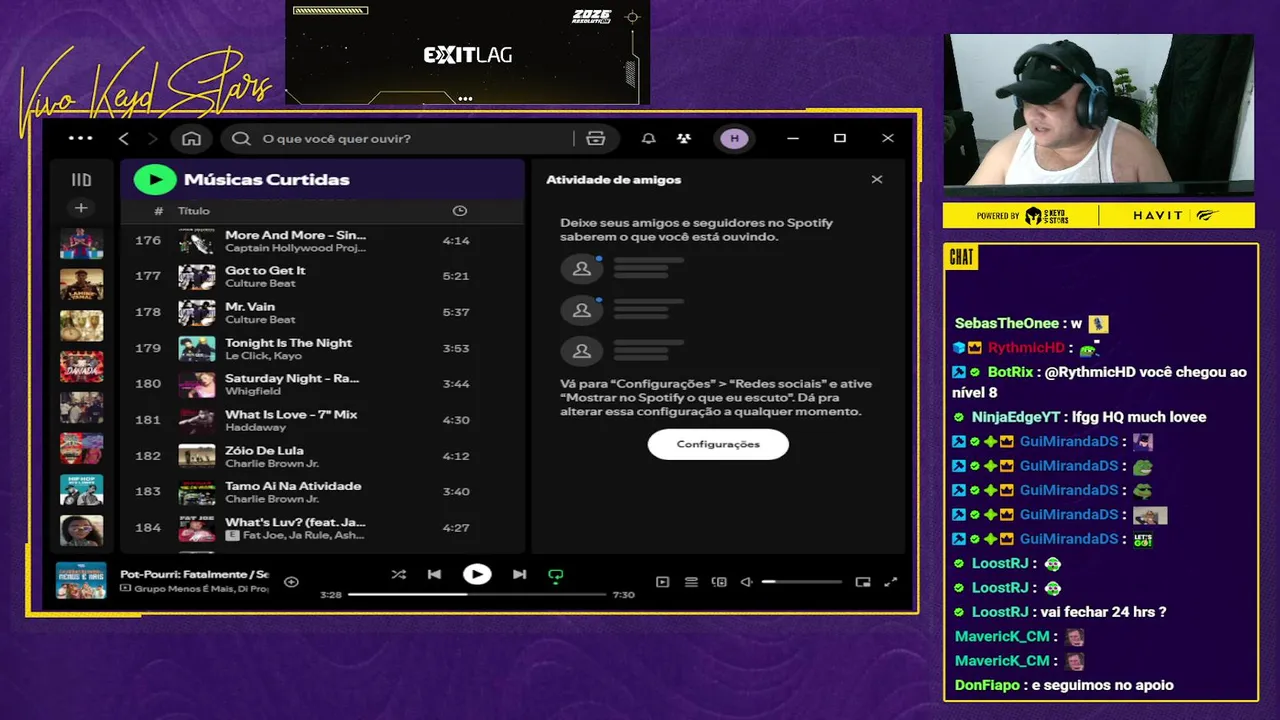Viewport: 1280px width, 720px height.
Task: Click username "DonFiapo" in the chat
Action: (x=987, y=685)
